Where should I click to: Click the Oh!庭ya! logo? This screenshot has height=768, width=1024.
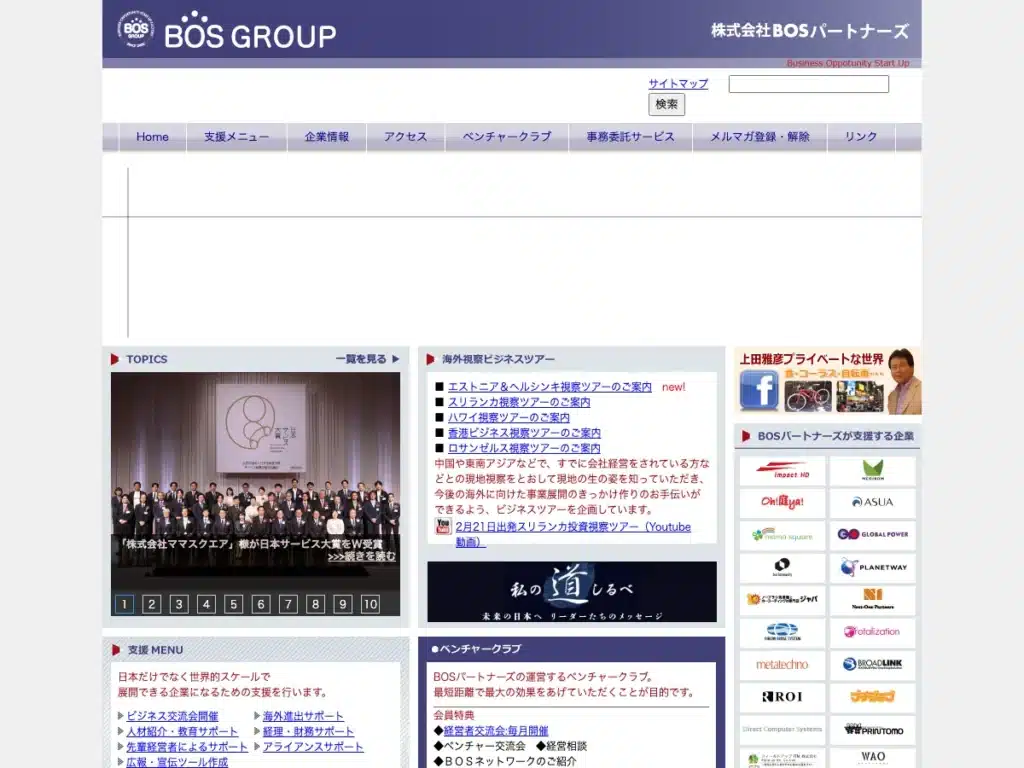pyautogui.click(x=782, y=502)
